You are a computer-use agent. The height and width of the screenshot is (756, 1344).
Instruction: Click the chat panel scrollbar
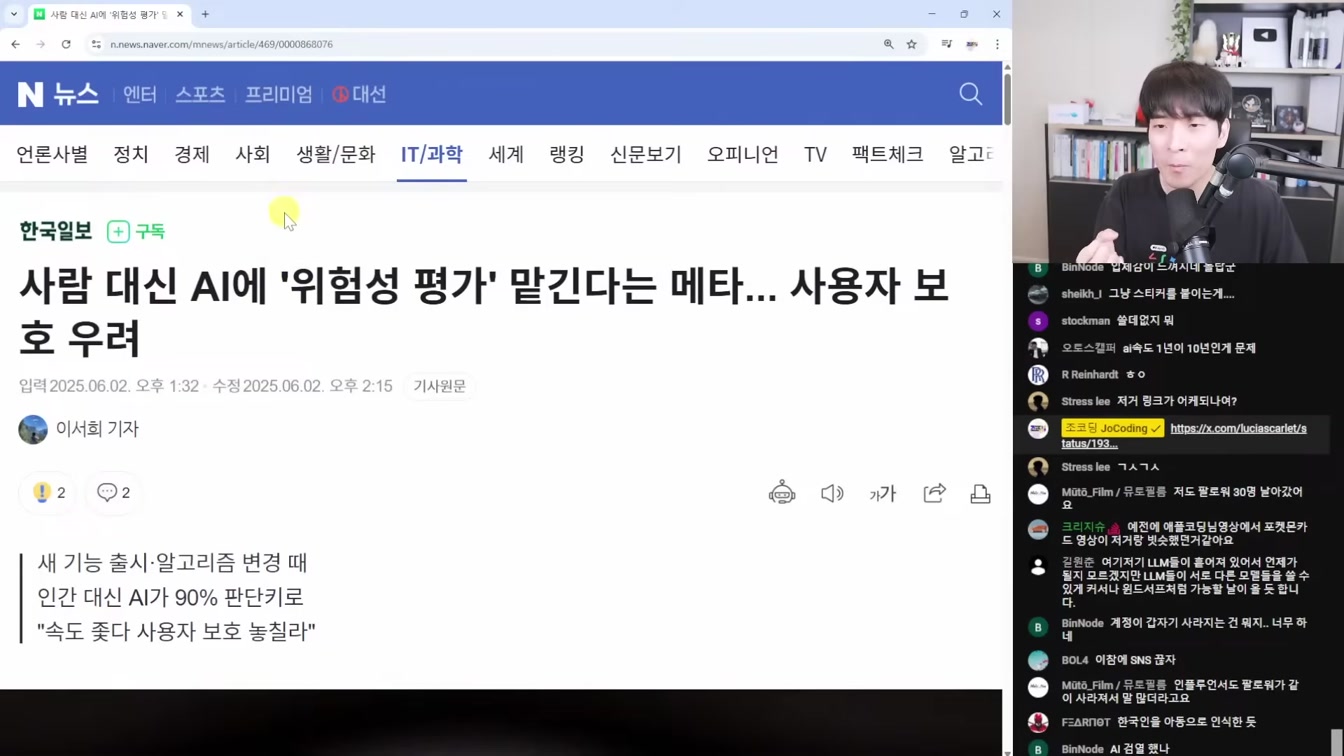(1337, 743)
